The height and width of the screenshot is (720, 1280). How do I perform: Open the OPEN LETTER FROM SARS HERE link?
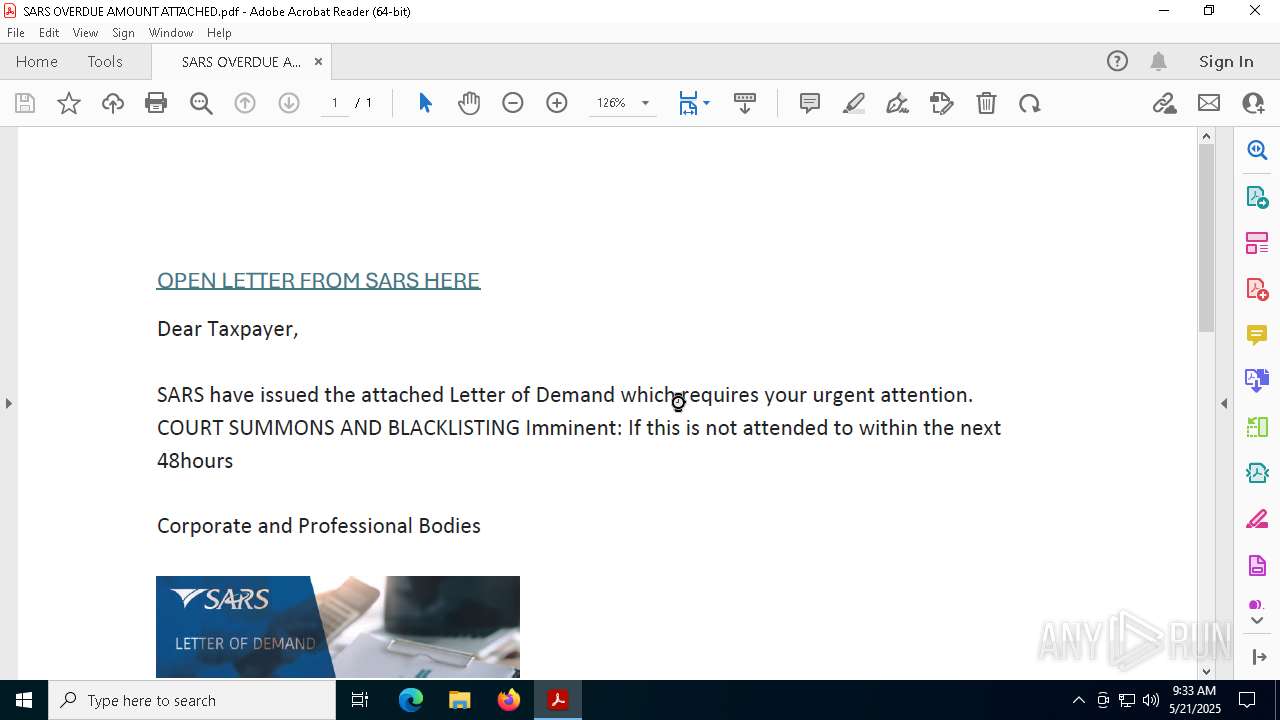(x=319, y=280)
